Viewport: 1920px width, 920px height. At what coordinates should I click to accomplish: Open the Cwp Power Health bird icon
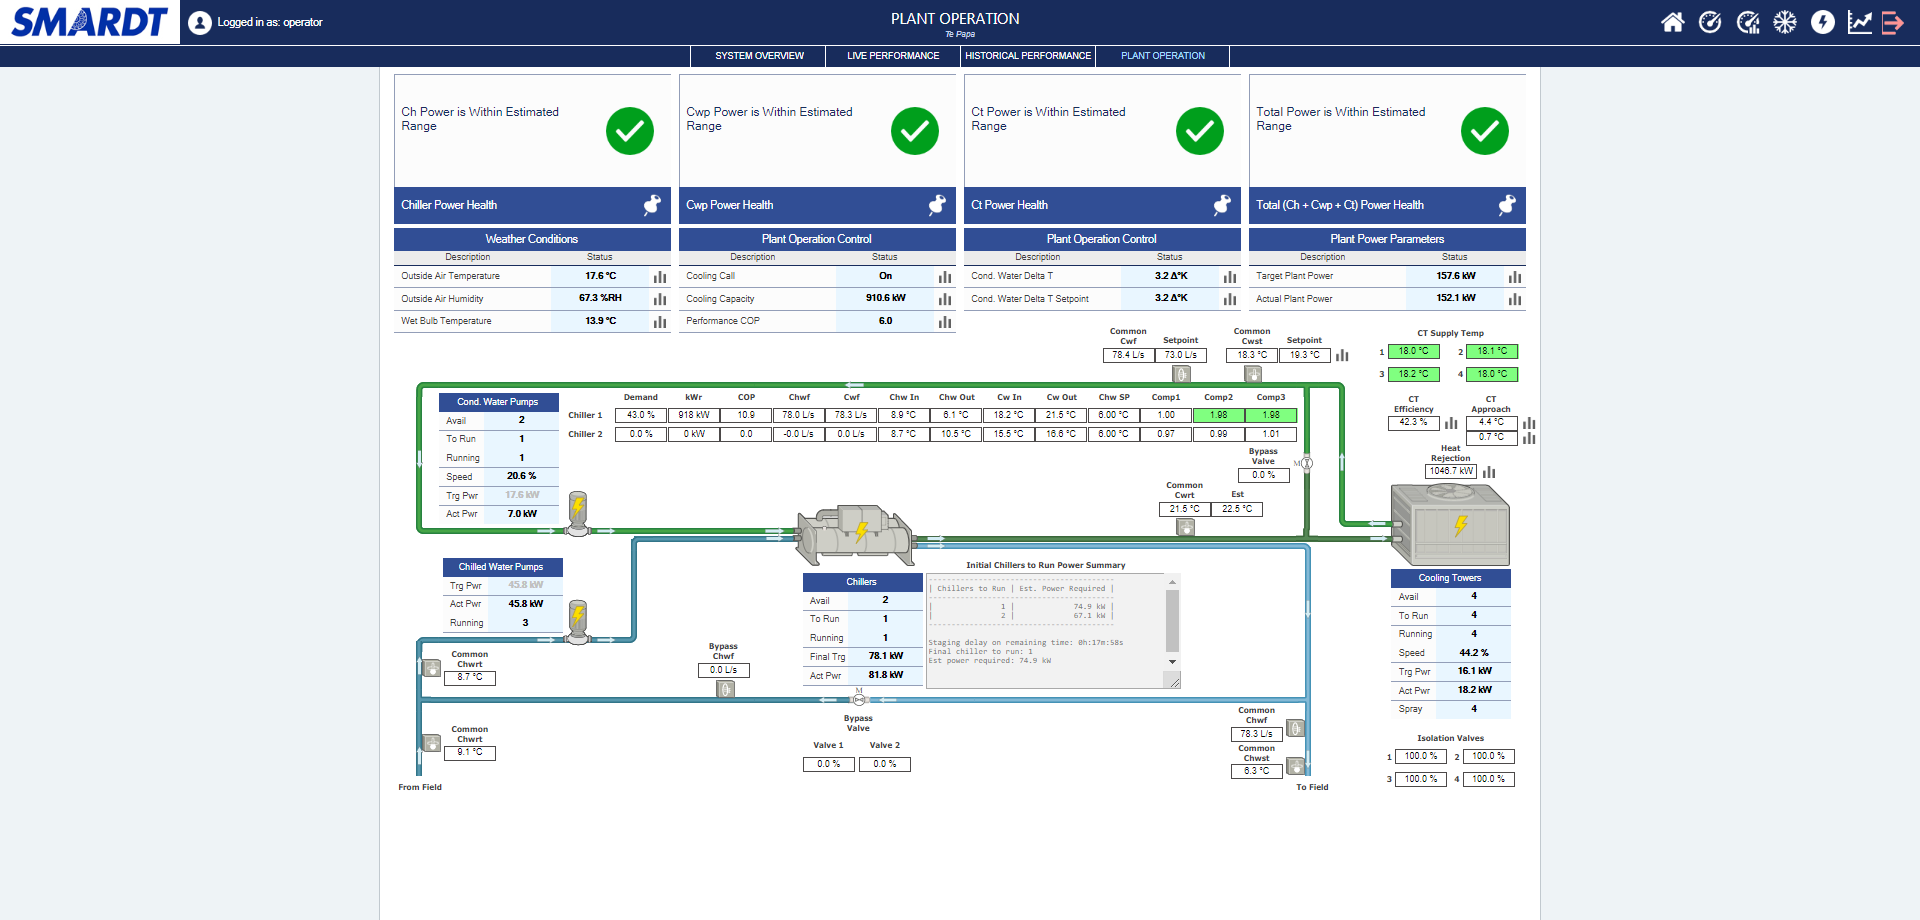pos(937,205)
